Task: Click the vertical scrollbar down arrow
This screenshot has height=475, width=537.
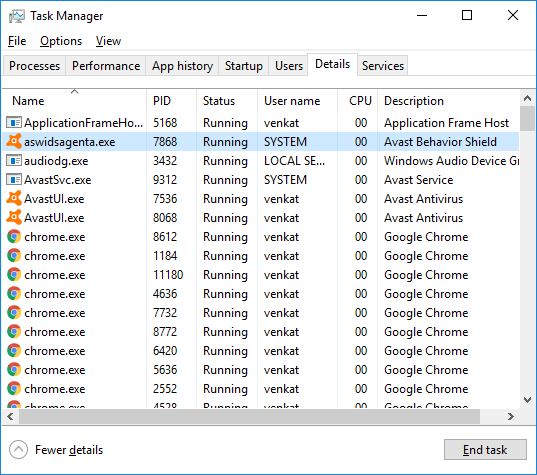Action: [x=527, y=399]
